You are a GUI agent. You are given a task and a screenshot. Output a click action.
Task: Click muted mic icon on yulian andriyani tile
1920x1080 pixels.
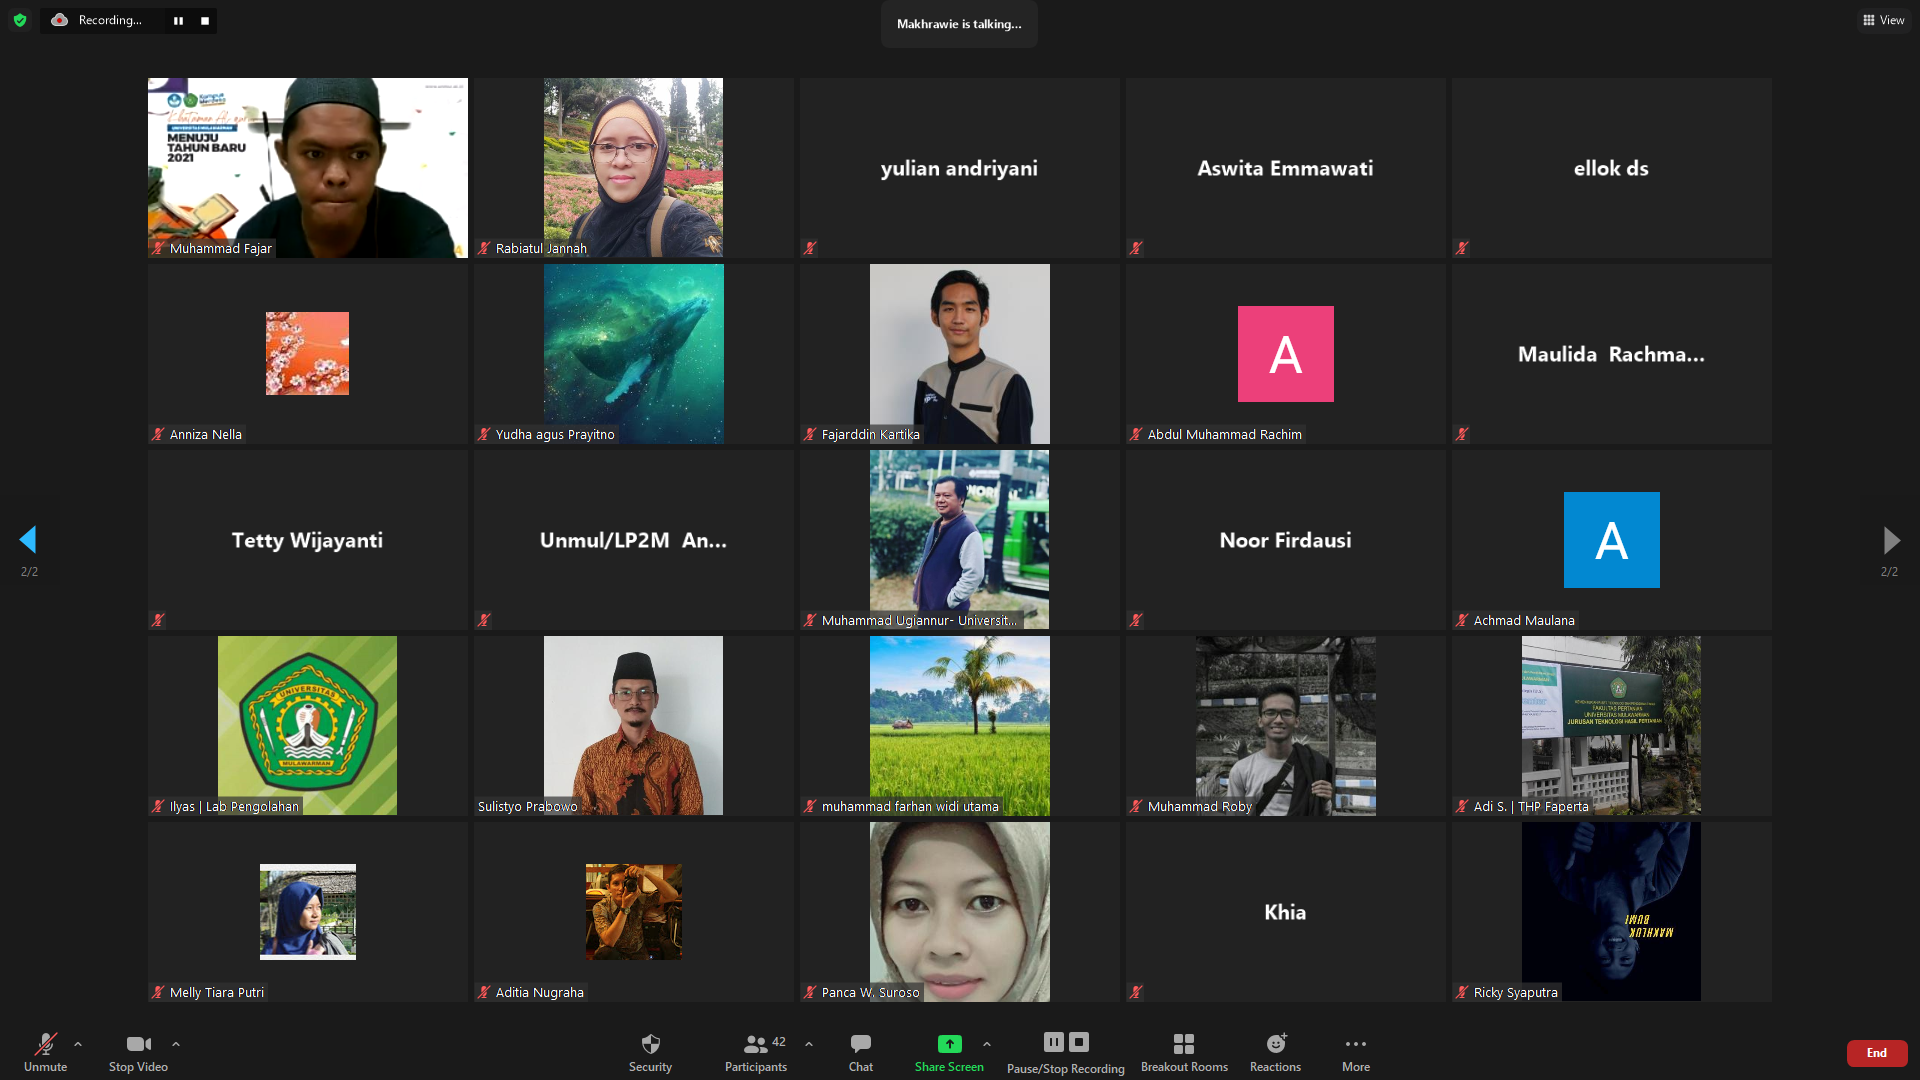pos(810,248)
